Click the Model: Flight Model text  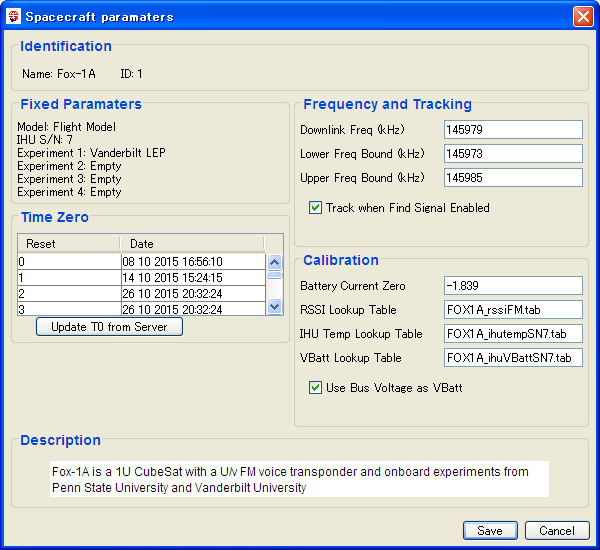pyautogui.click(x=66, y=127)
